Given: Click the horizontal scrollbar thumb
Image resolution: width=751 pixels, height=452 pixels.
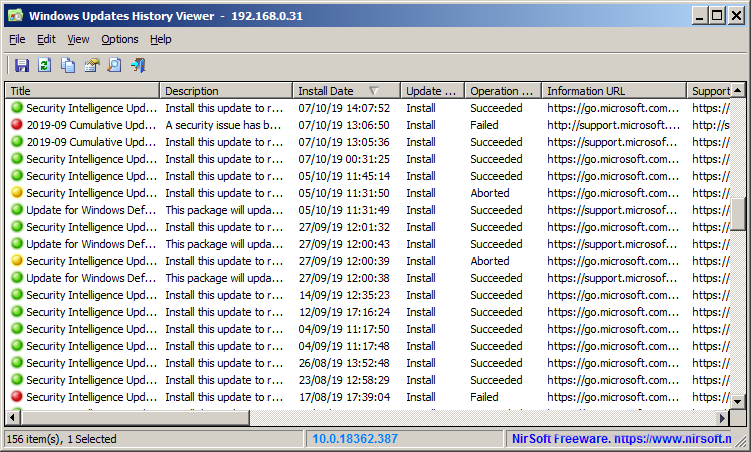Looking at the screenshot, I should point(130,418).
